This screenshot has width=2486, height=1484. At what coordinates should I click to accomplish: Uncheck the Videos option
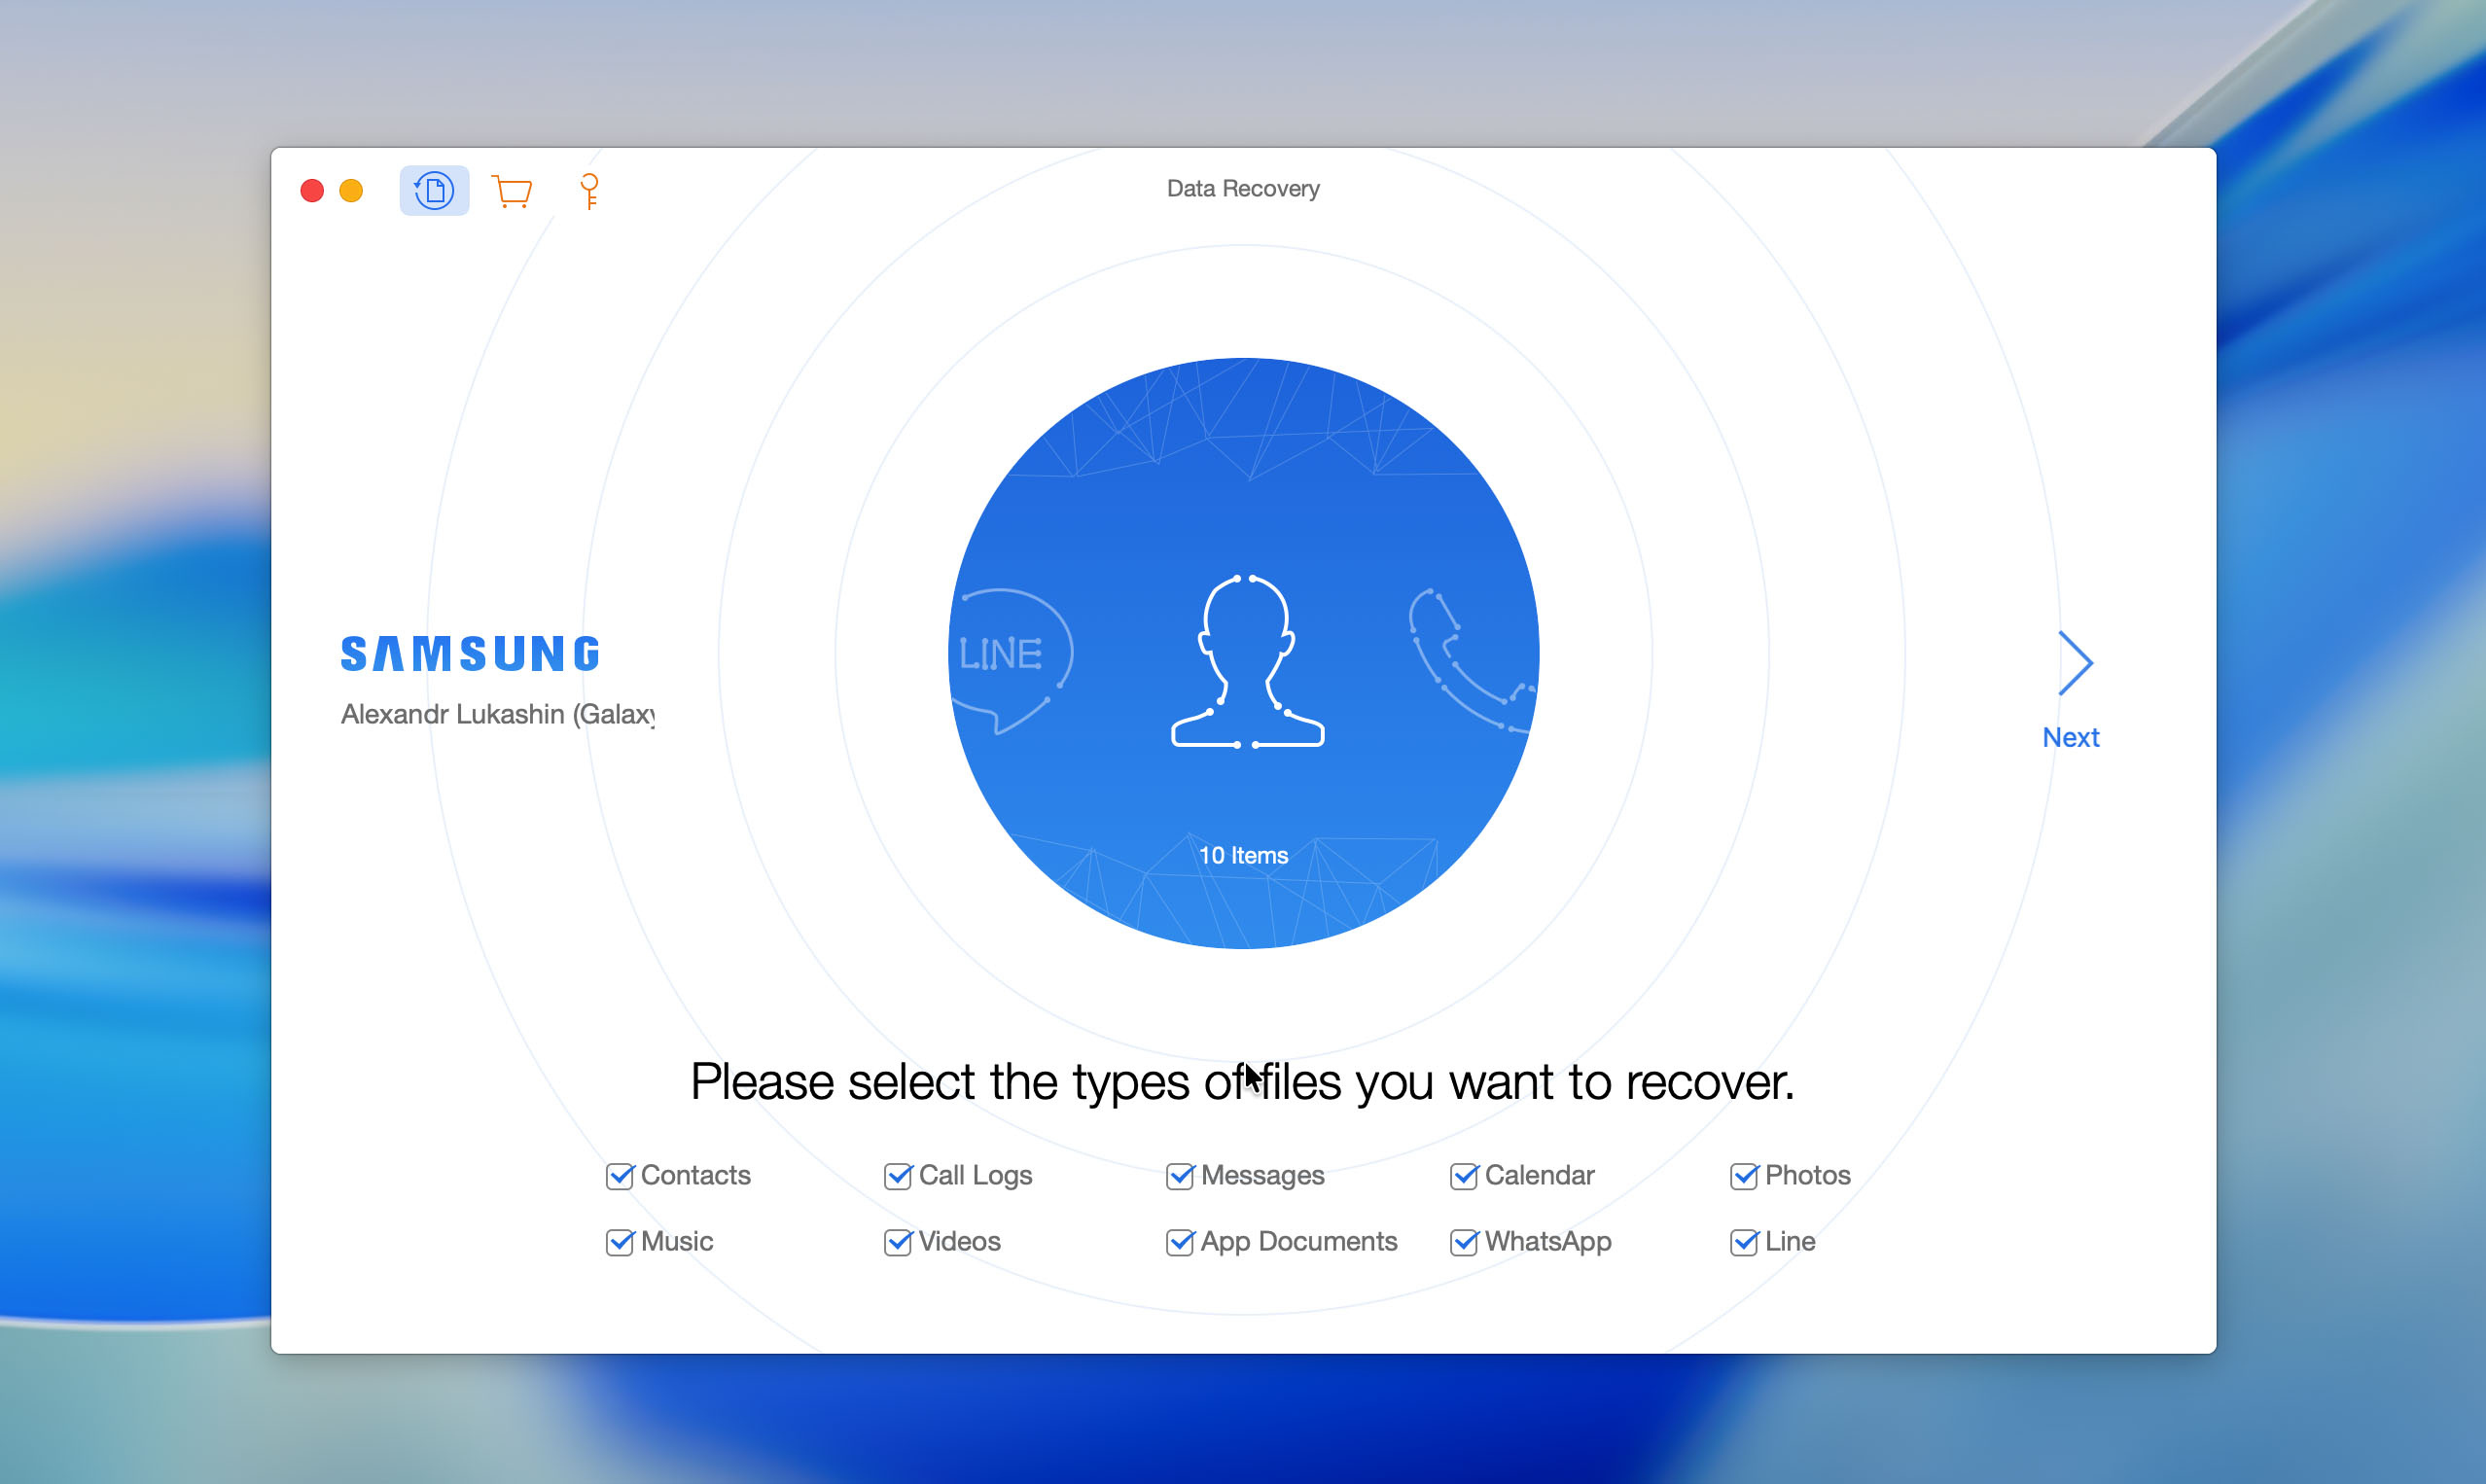(x=898, y=1242)
